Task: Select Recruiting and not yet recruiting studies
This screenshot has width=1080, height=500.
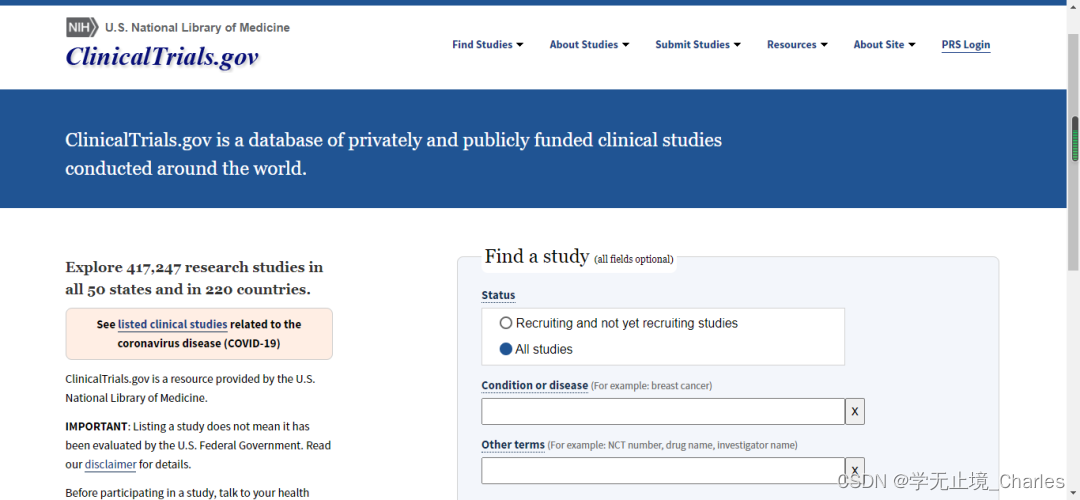Action: click(x=506, y=323)
